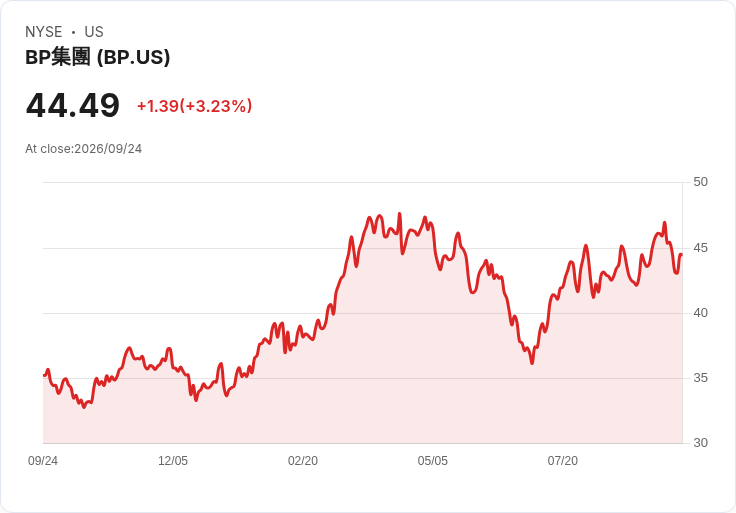Select the 44.49 current price value
The width and height of the screenshot is (736, 513).
[73, 106]
